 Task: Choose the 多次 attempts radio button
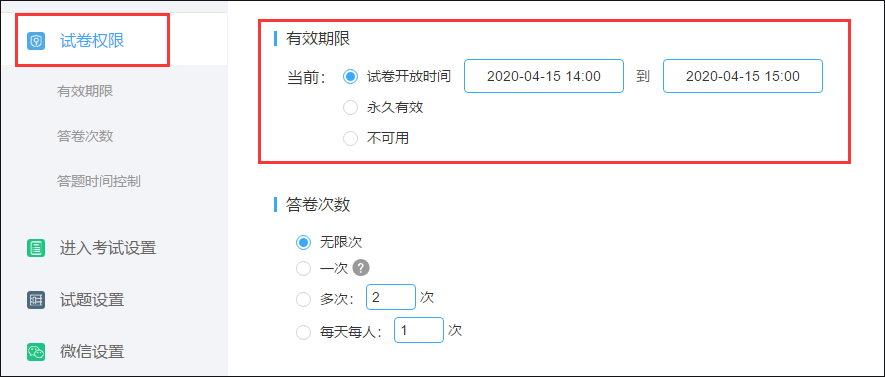pyautogui.click(x=304, y=299)
